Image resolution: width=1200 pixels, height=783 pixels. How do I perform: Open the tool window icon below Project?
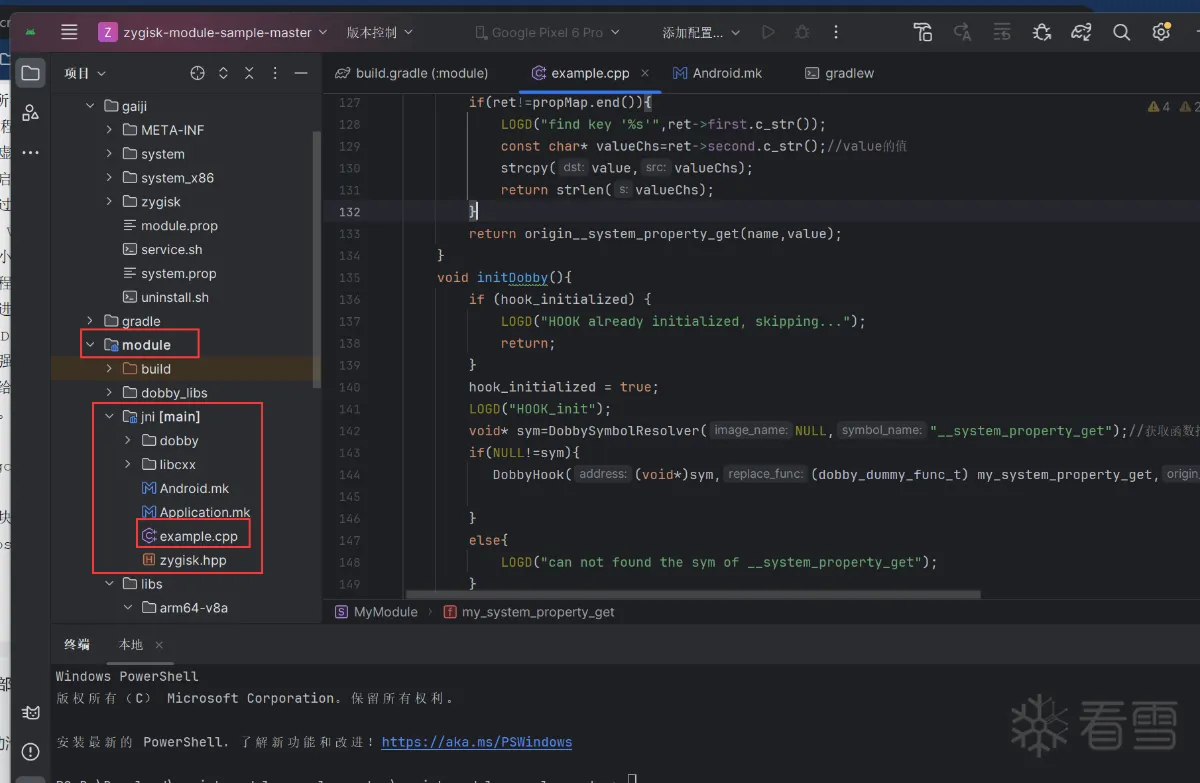(x=31, y=112)
